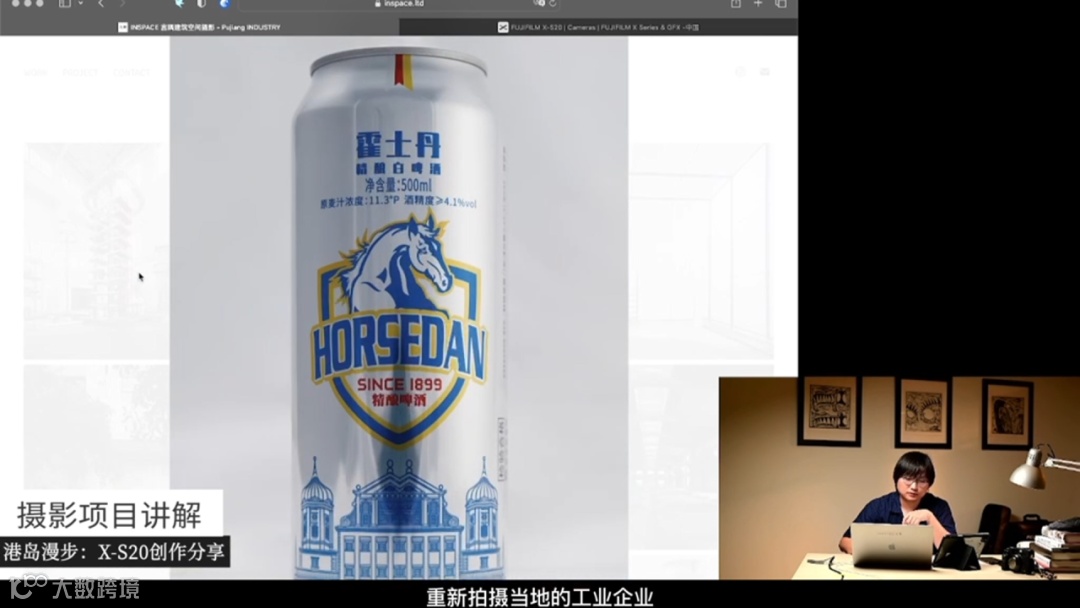Reload the page with the refresh icon

click(x=552, y=3)
